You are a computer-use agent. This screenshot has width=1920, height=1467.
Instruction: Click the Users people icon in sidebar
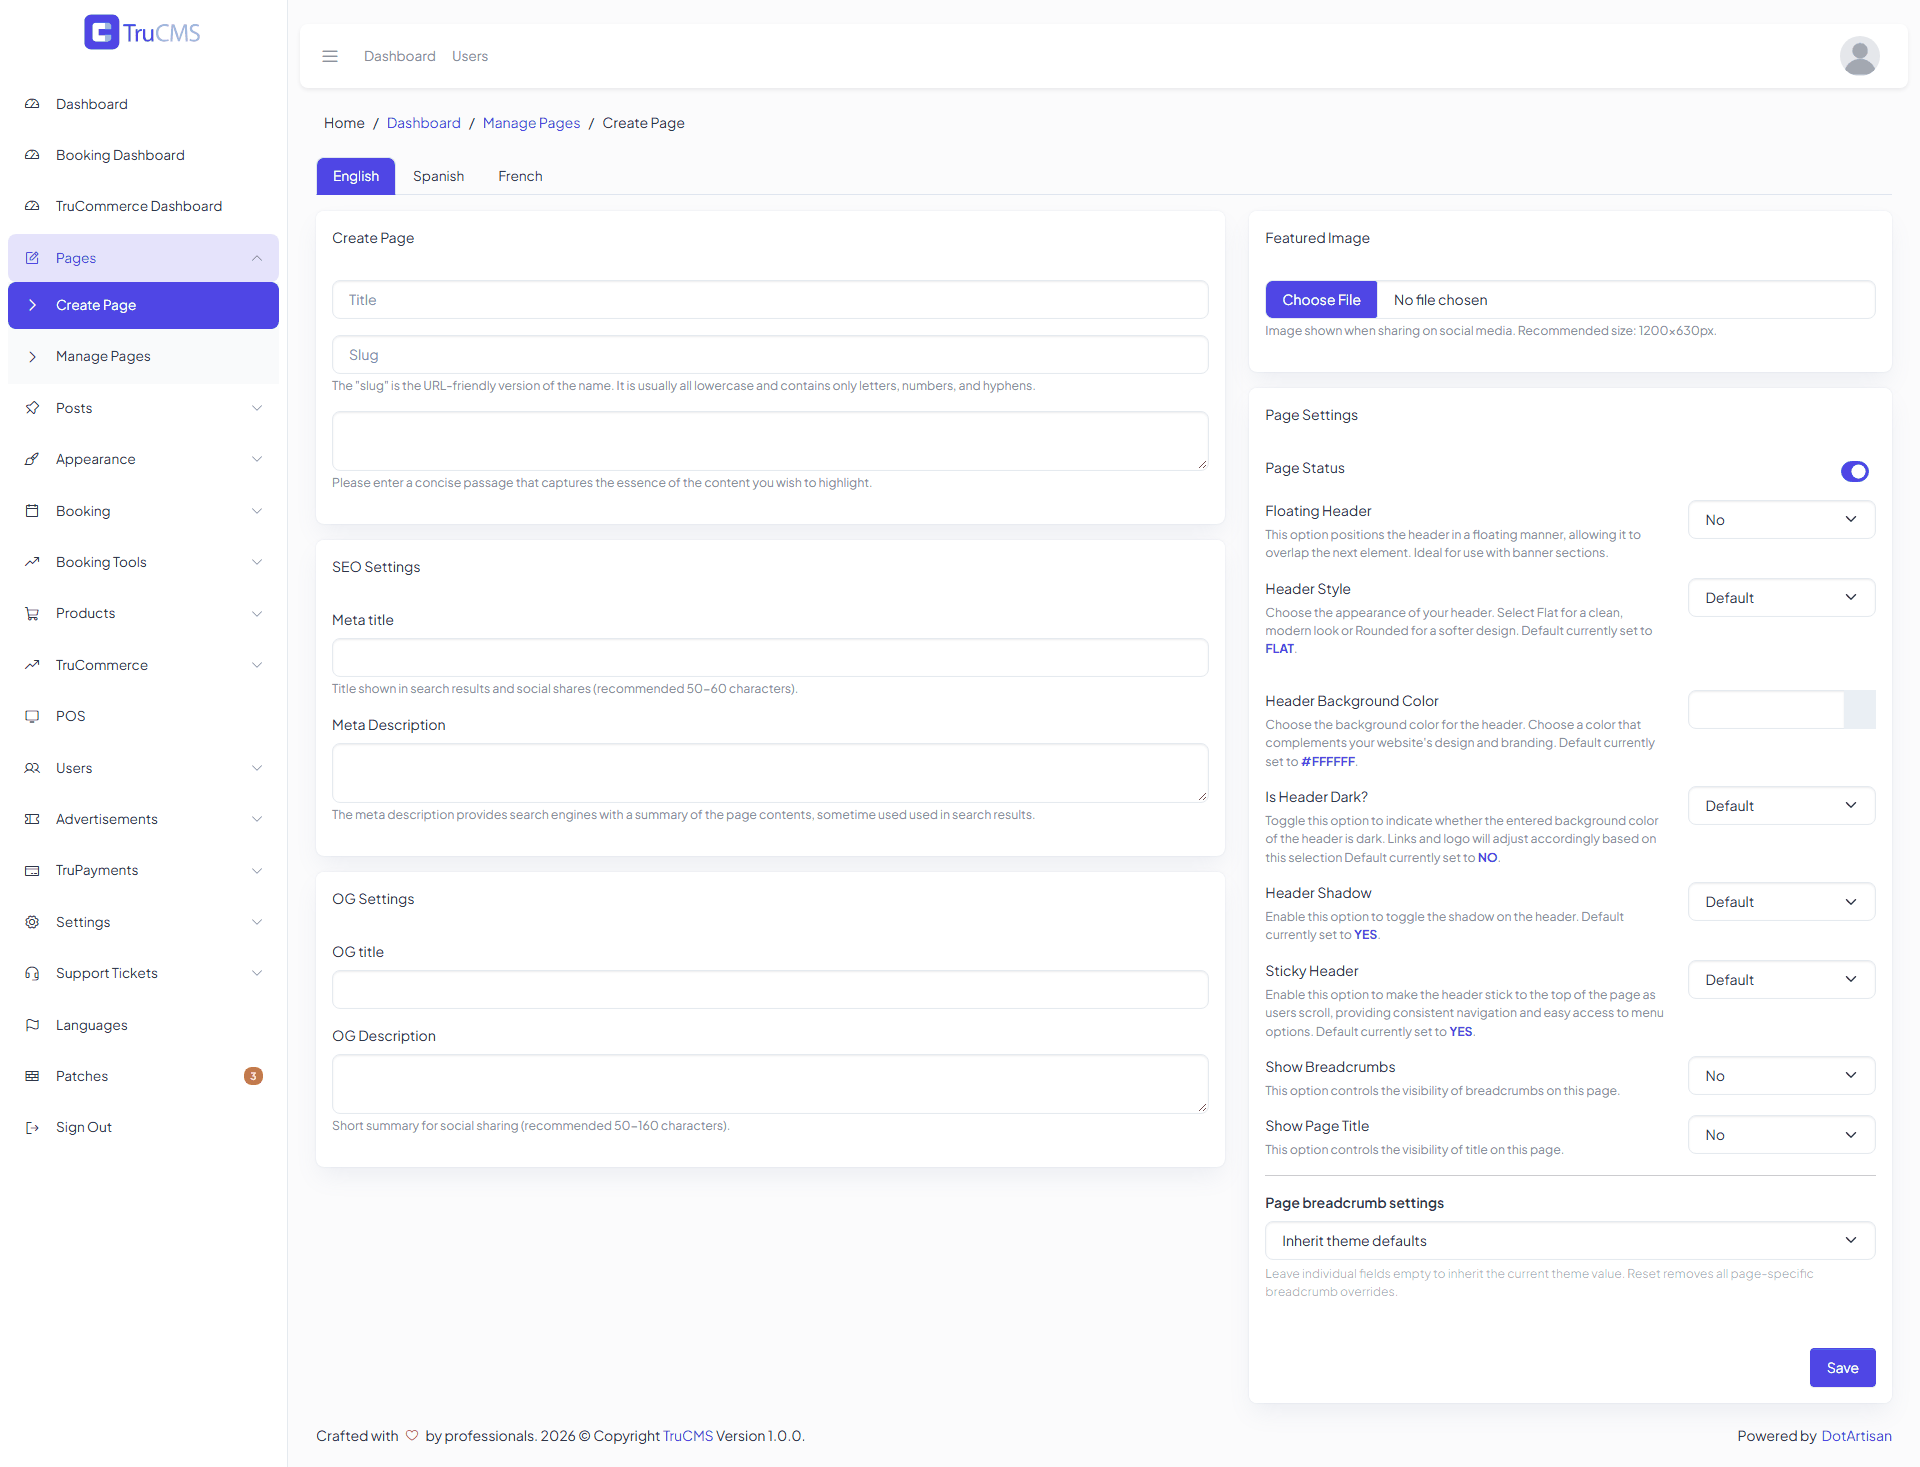pos(32,768)
